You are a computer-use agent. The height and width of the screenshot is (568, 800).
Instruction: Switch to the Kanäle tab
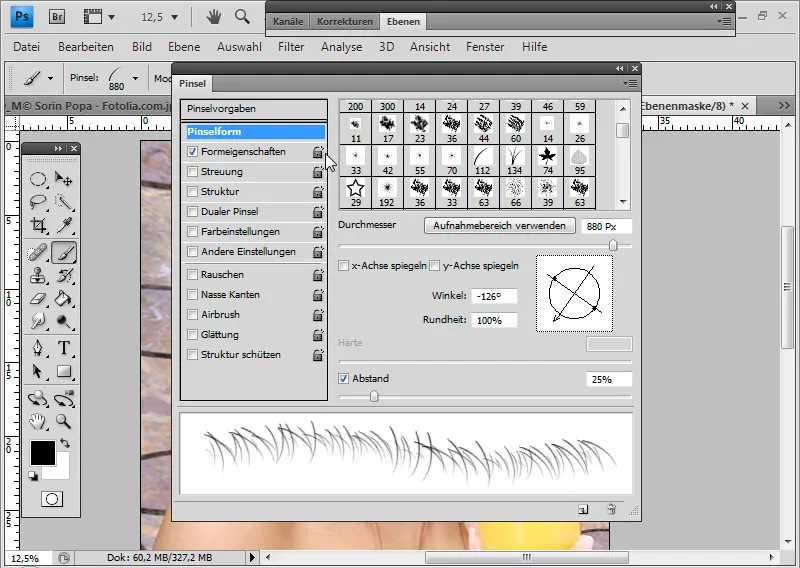(x=288, y=21)
